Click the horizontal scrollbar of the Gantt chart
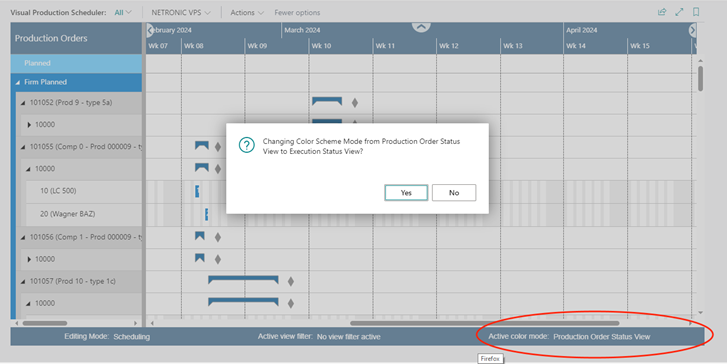The image size is (727, 364). click(x=485, y=323)
